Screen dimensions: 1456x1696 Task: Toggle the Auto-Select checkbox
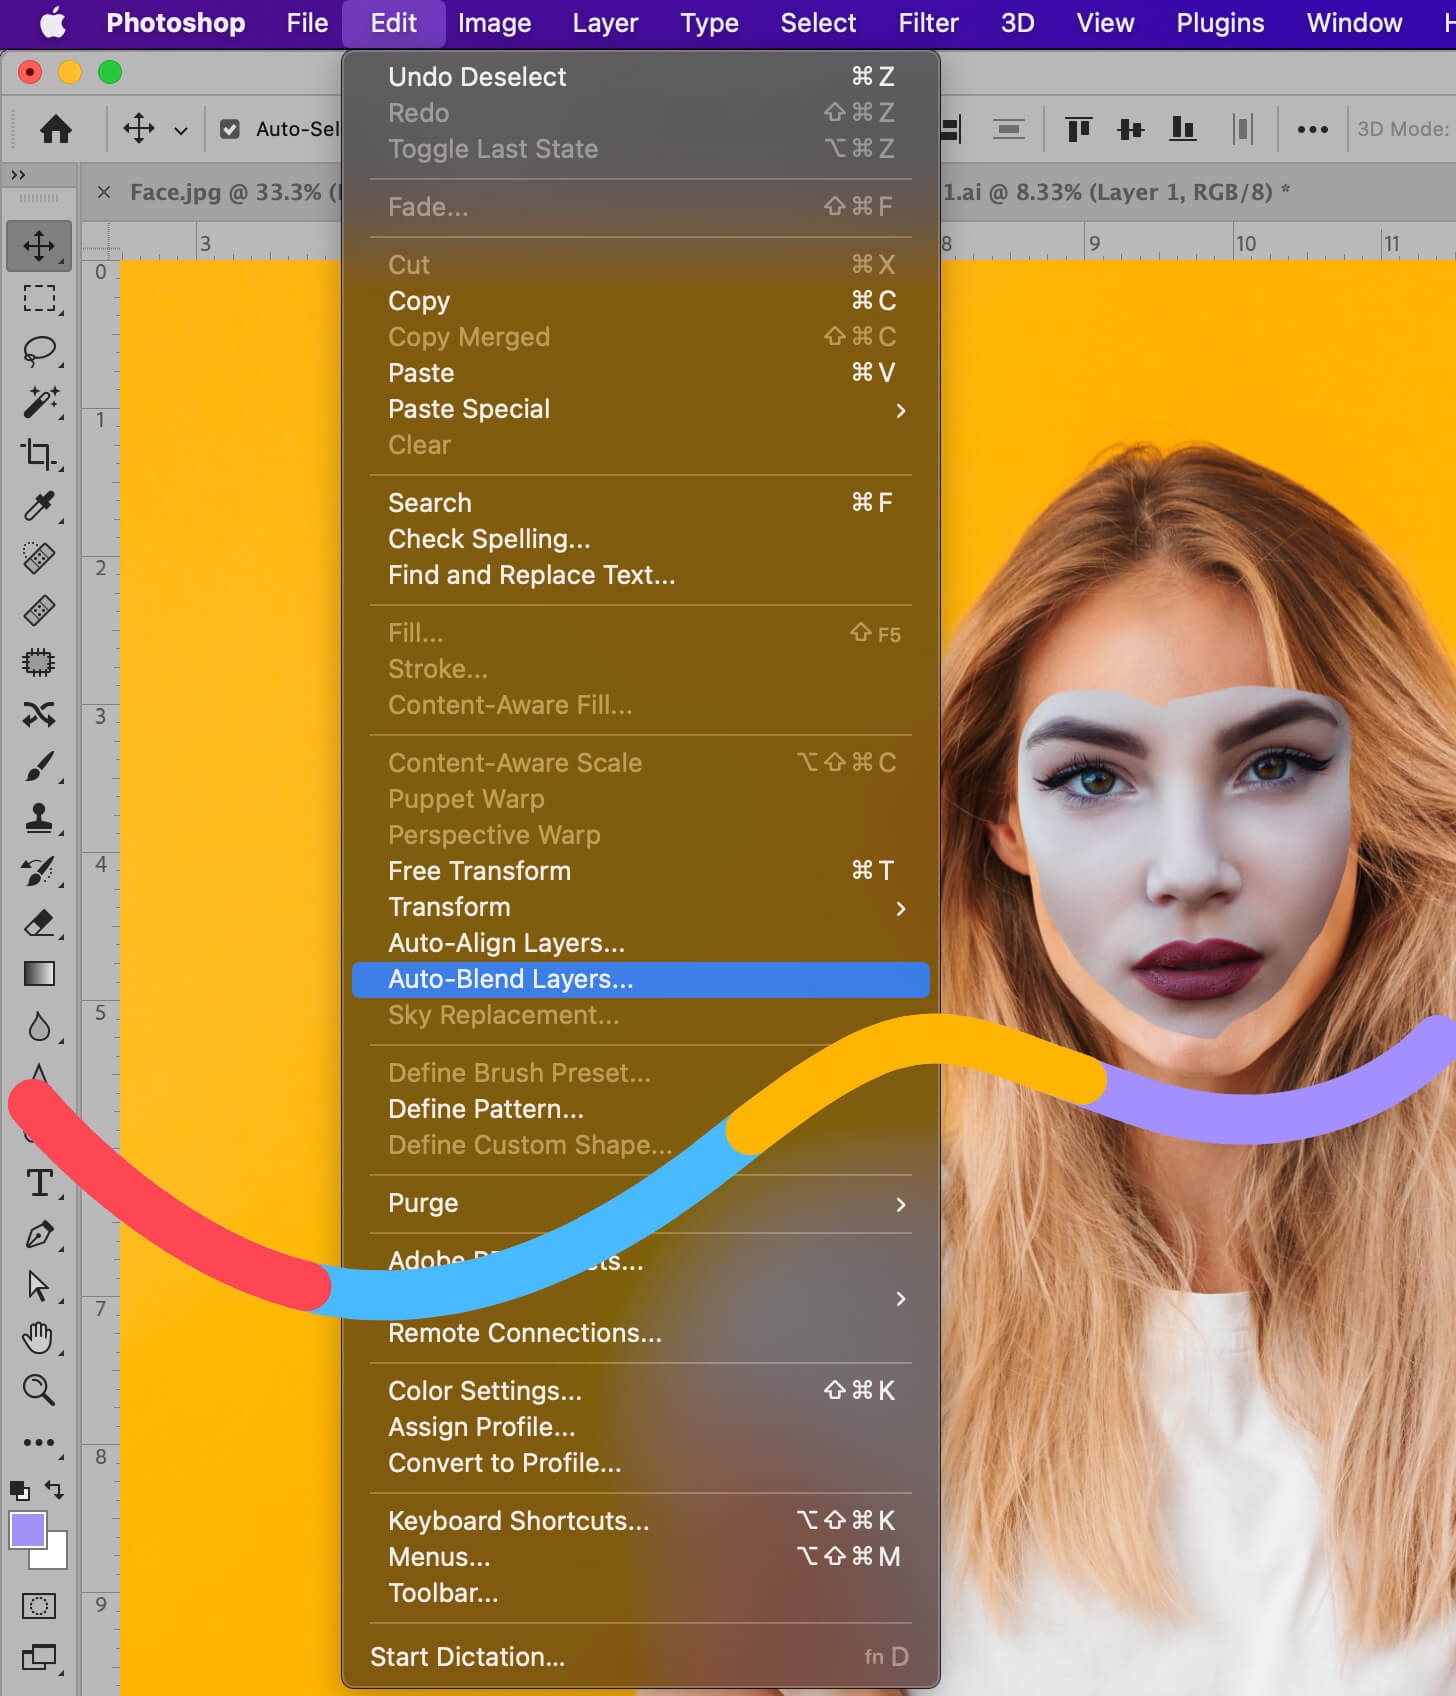coord(230,129)
